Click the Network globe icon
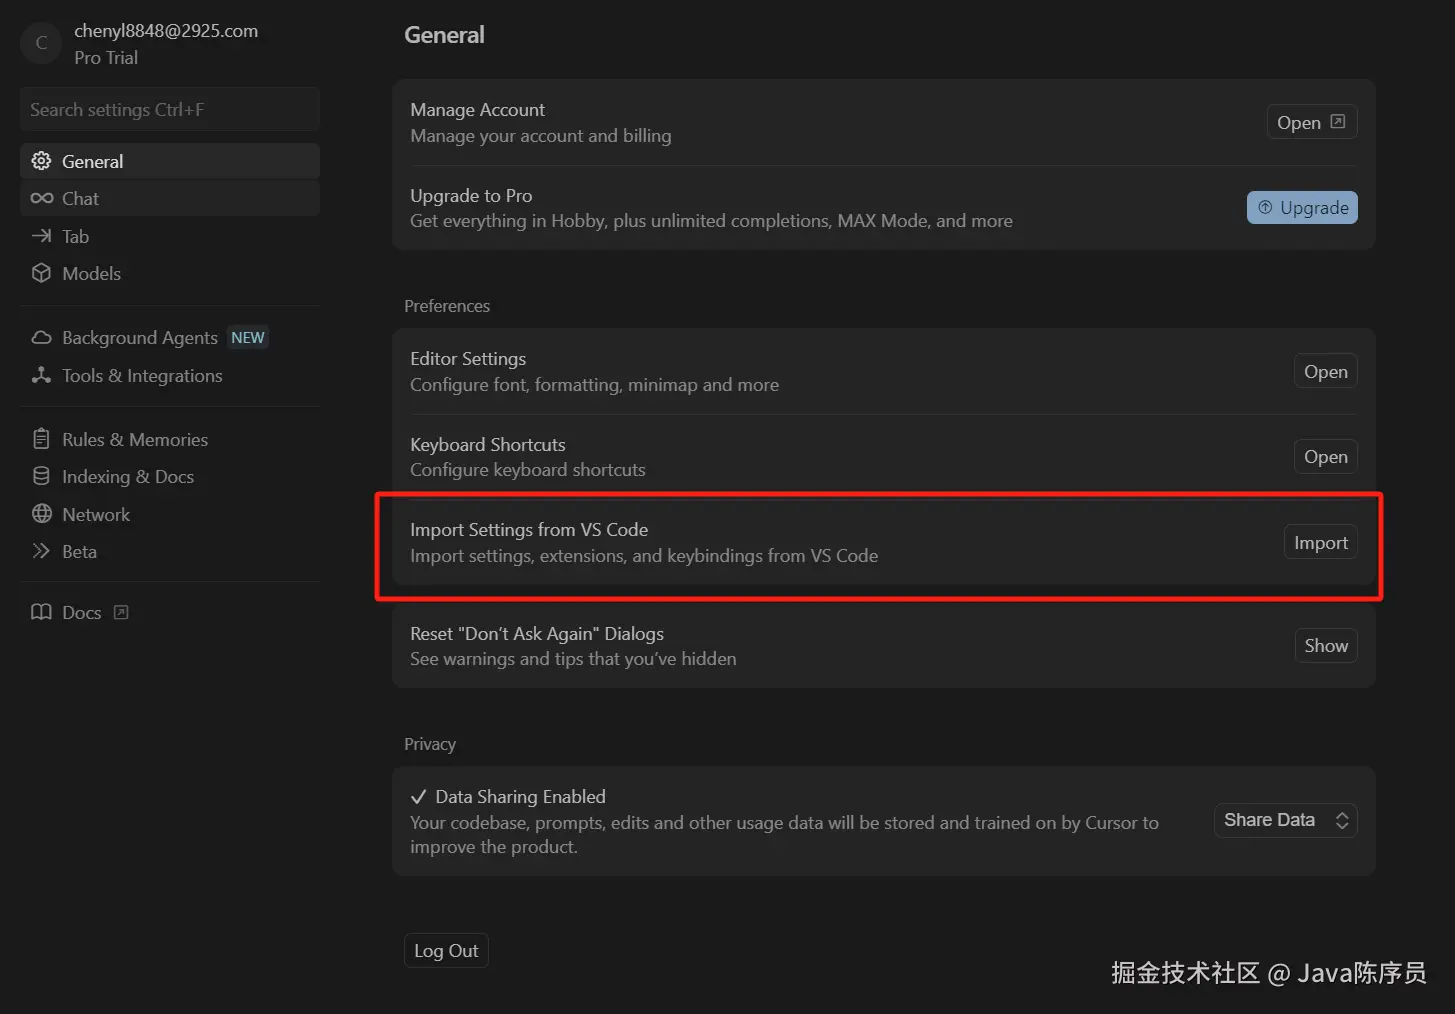Image resolution: width=1455 pixels, height=1014 pixels. (x=41, y=514)
